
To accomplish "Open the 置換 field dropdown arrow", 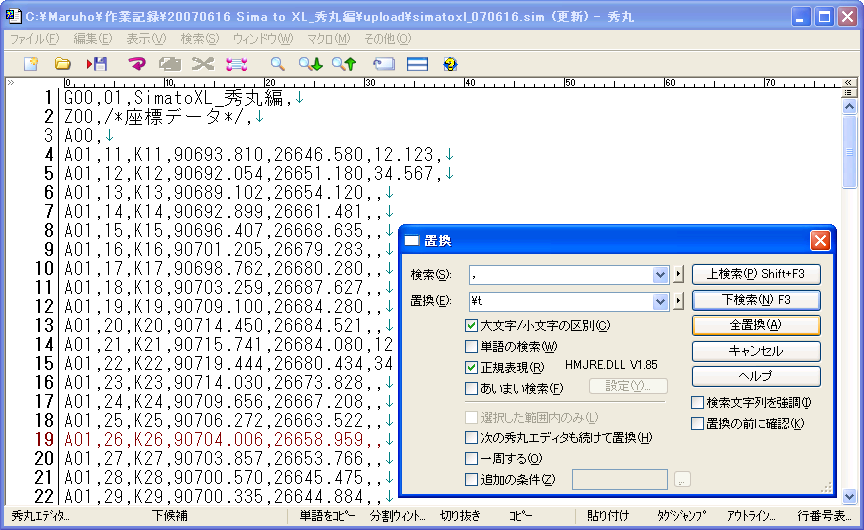I will [660, 301].
